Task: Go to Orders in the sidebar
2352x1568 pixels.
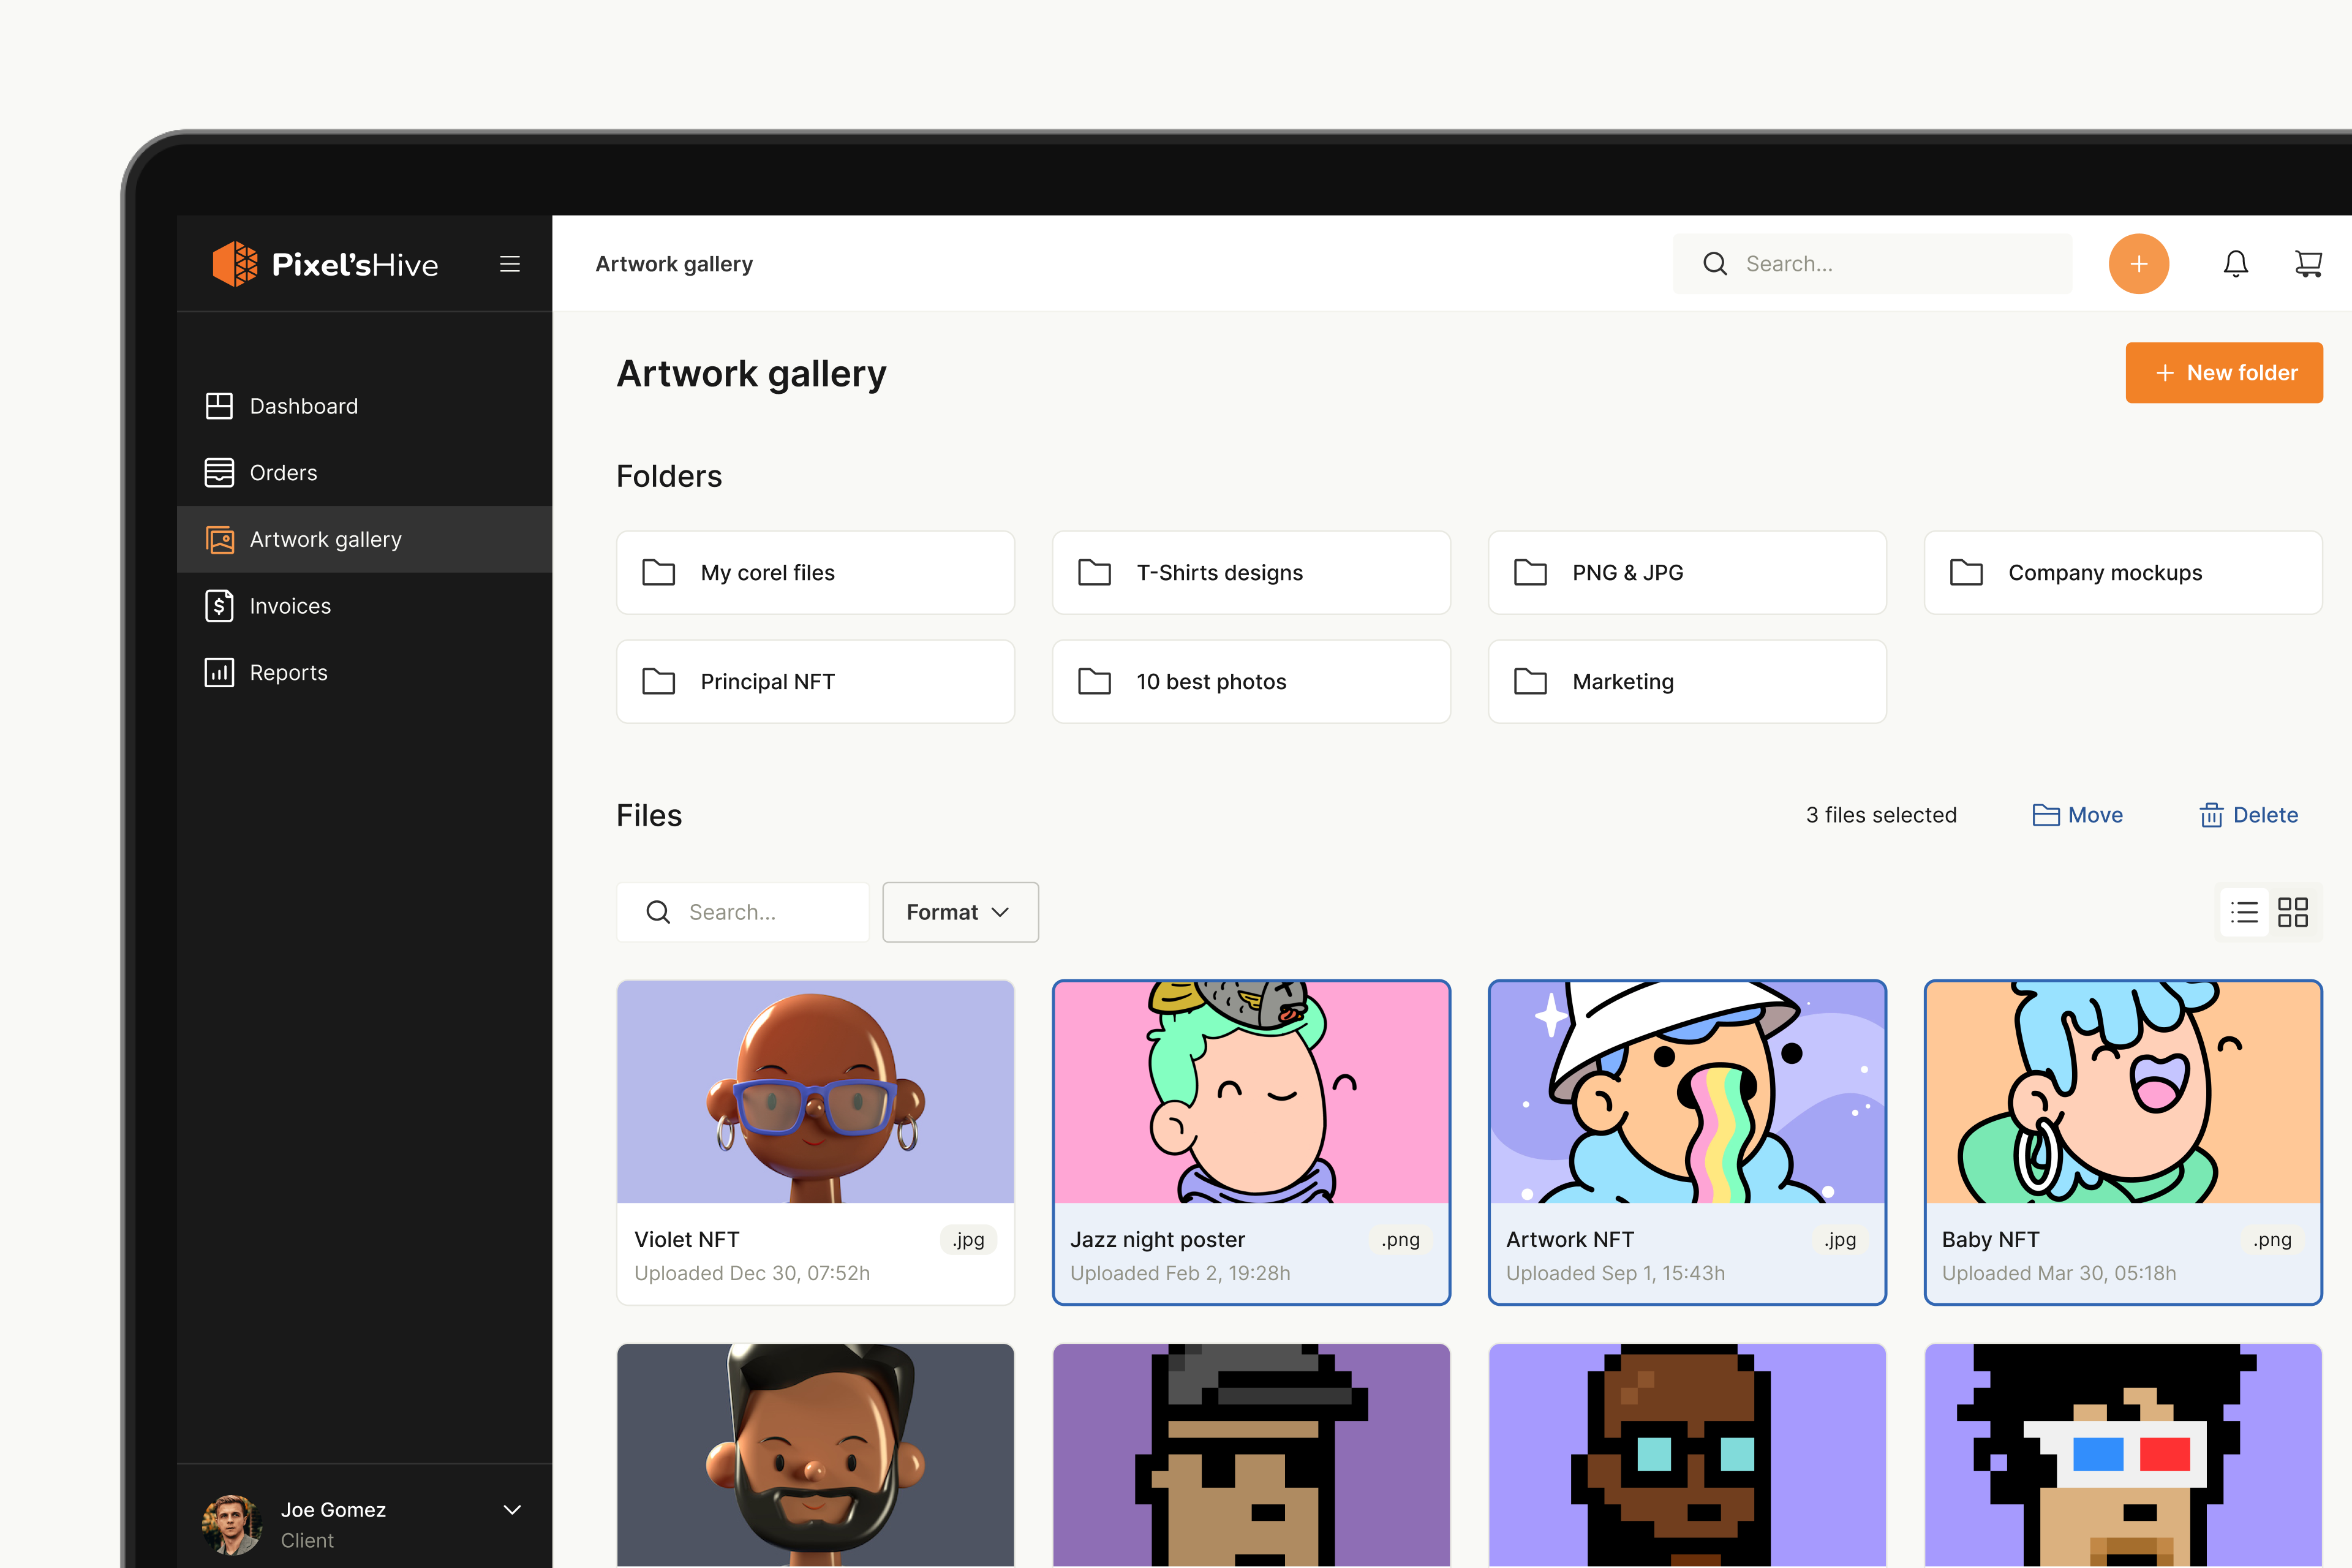Action: click(x=364, y=473)
